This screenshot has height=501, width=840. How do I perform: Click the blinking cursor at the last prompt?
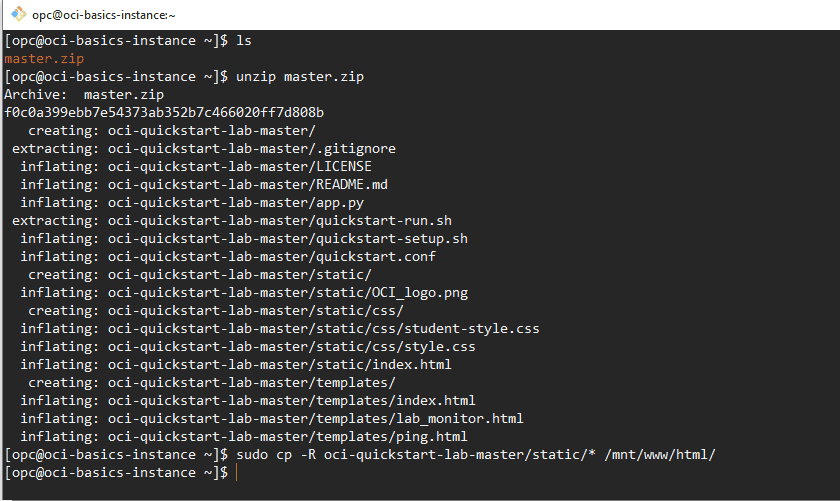coord(236,473)
